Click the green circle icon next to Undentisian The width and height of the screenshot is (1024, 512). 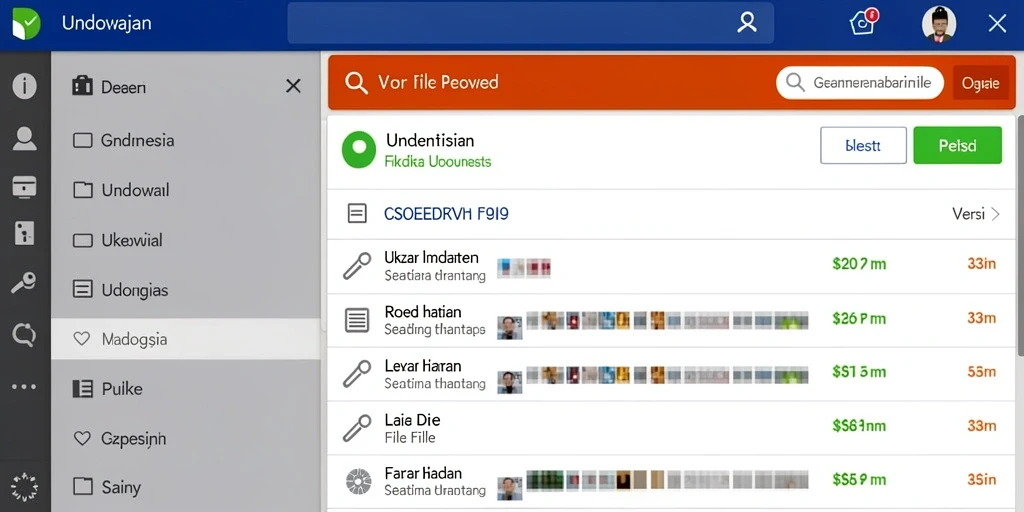359,150
